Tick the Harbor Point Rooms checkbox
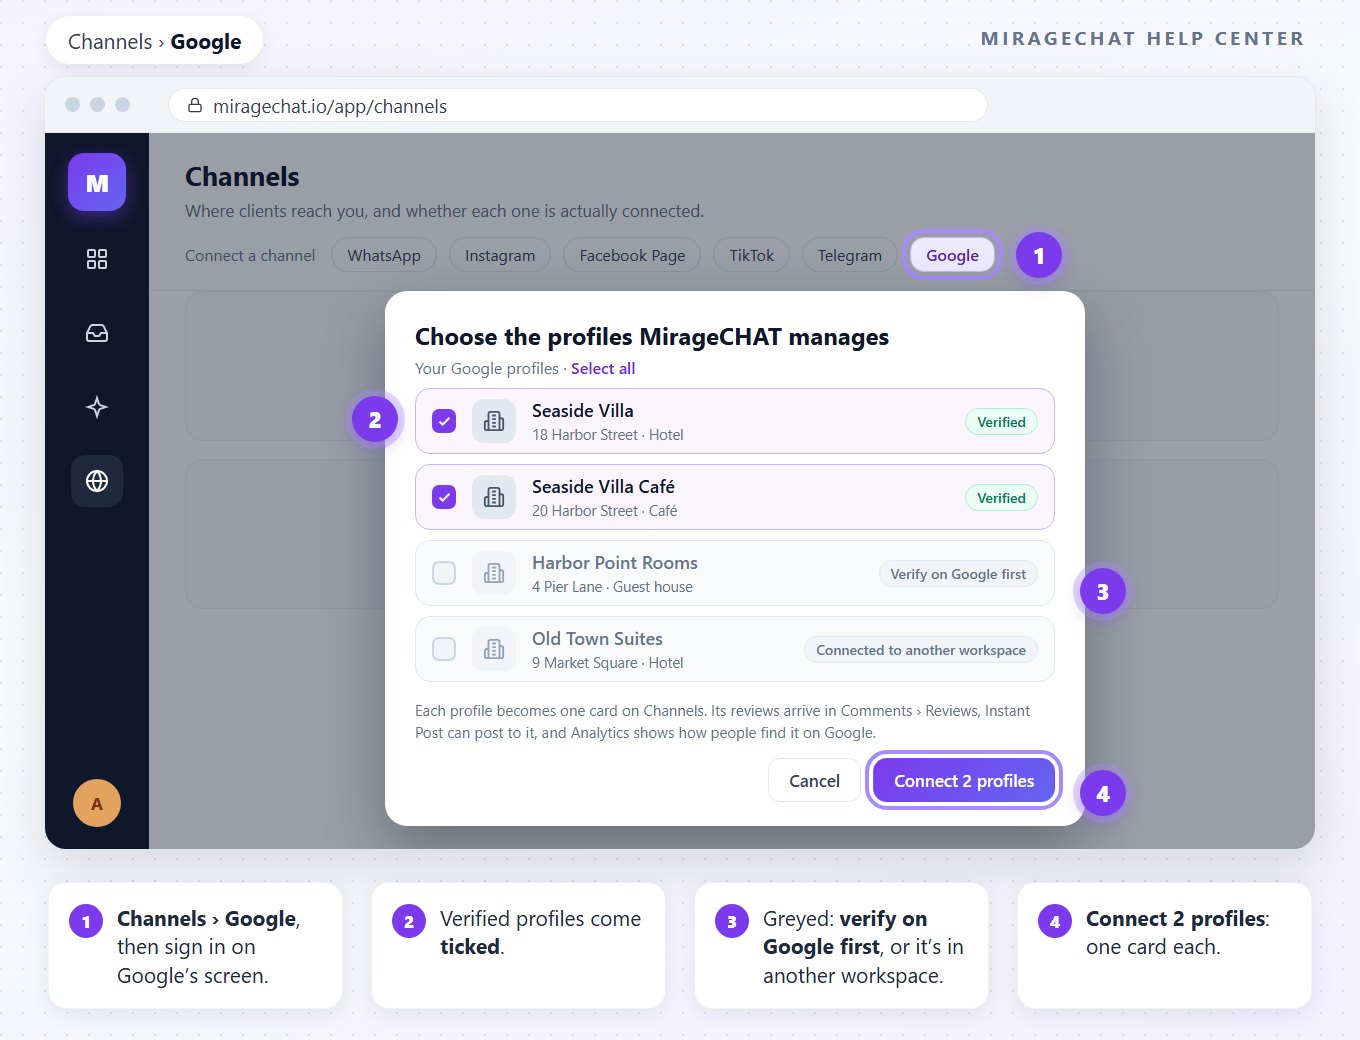Screen dimensions: 1360x1040 pyautogui.click(x=444, y=573)
